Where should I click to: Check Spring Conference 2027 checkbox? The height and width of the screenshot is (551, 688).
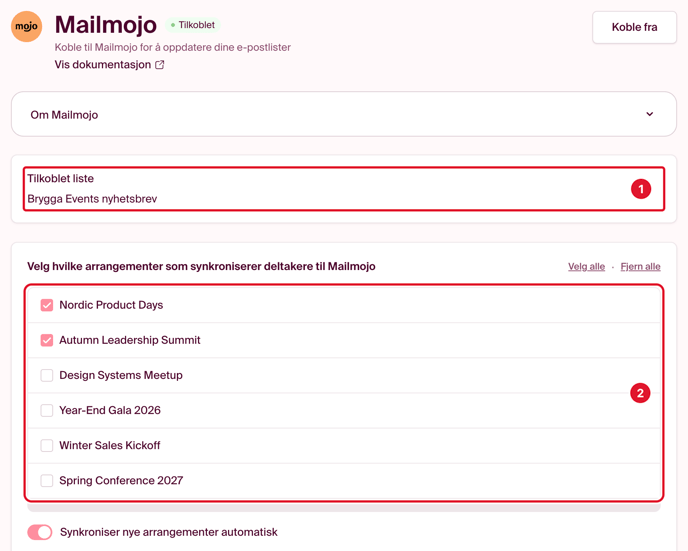[47, 480]
